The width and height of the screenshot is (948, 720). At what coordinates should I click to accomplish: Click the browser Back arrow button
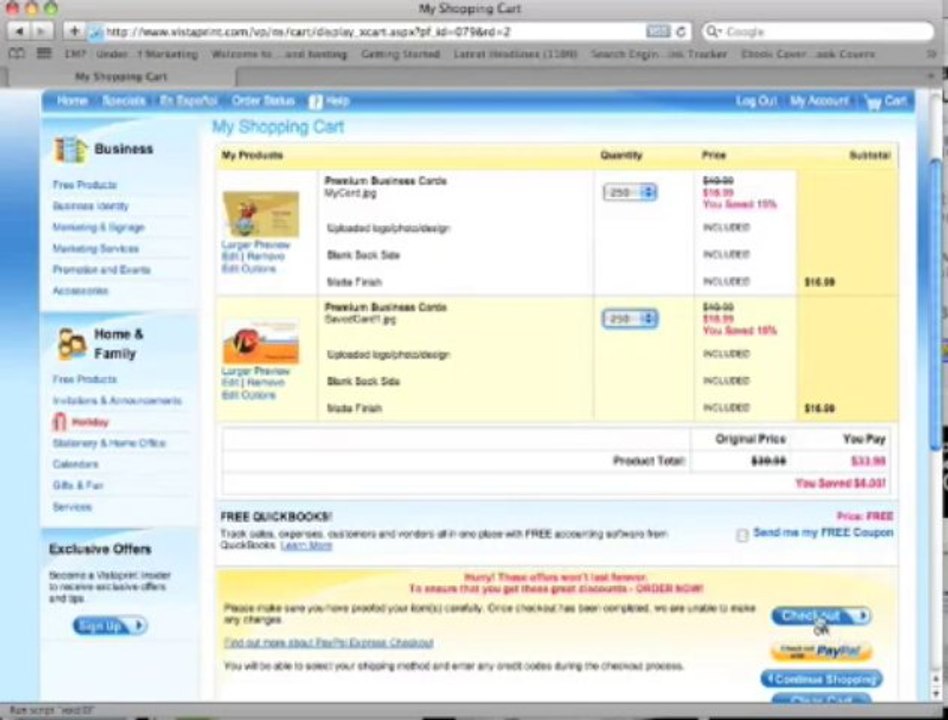pos(19,31)
